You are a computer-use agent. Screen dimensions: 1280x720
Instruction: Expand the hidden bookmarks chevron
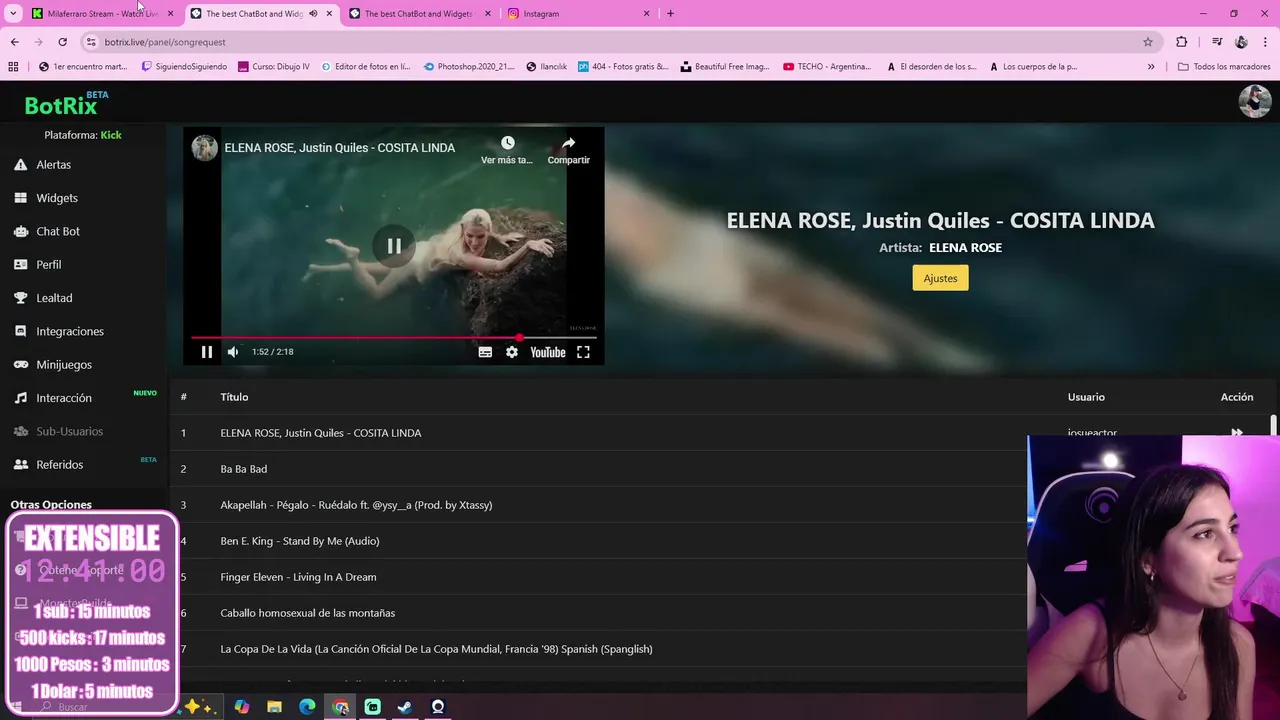click(x=1151, y=67)
